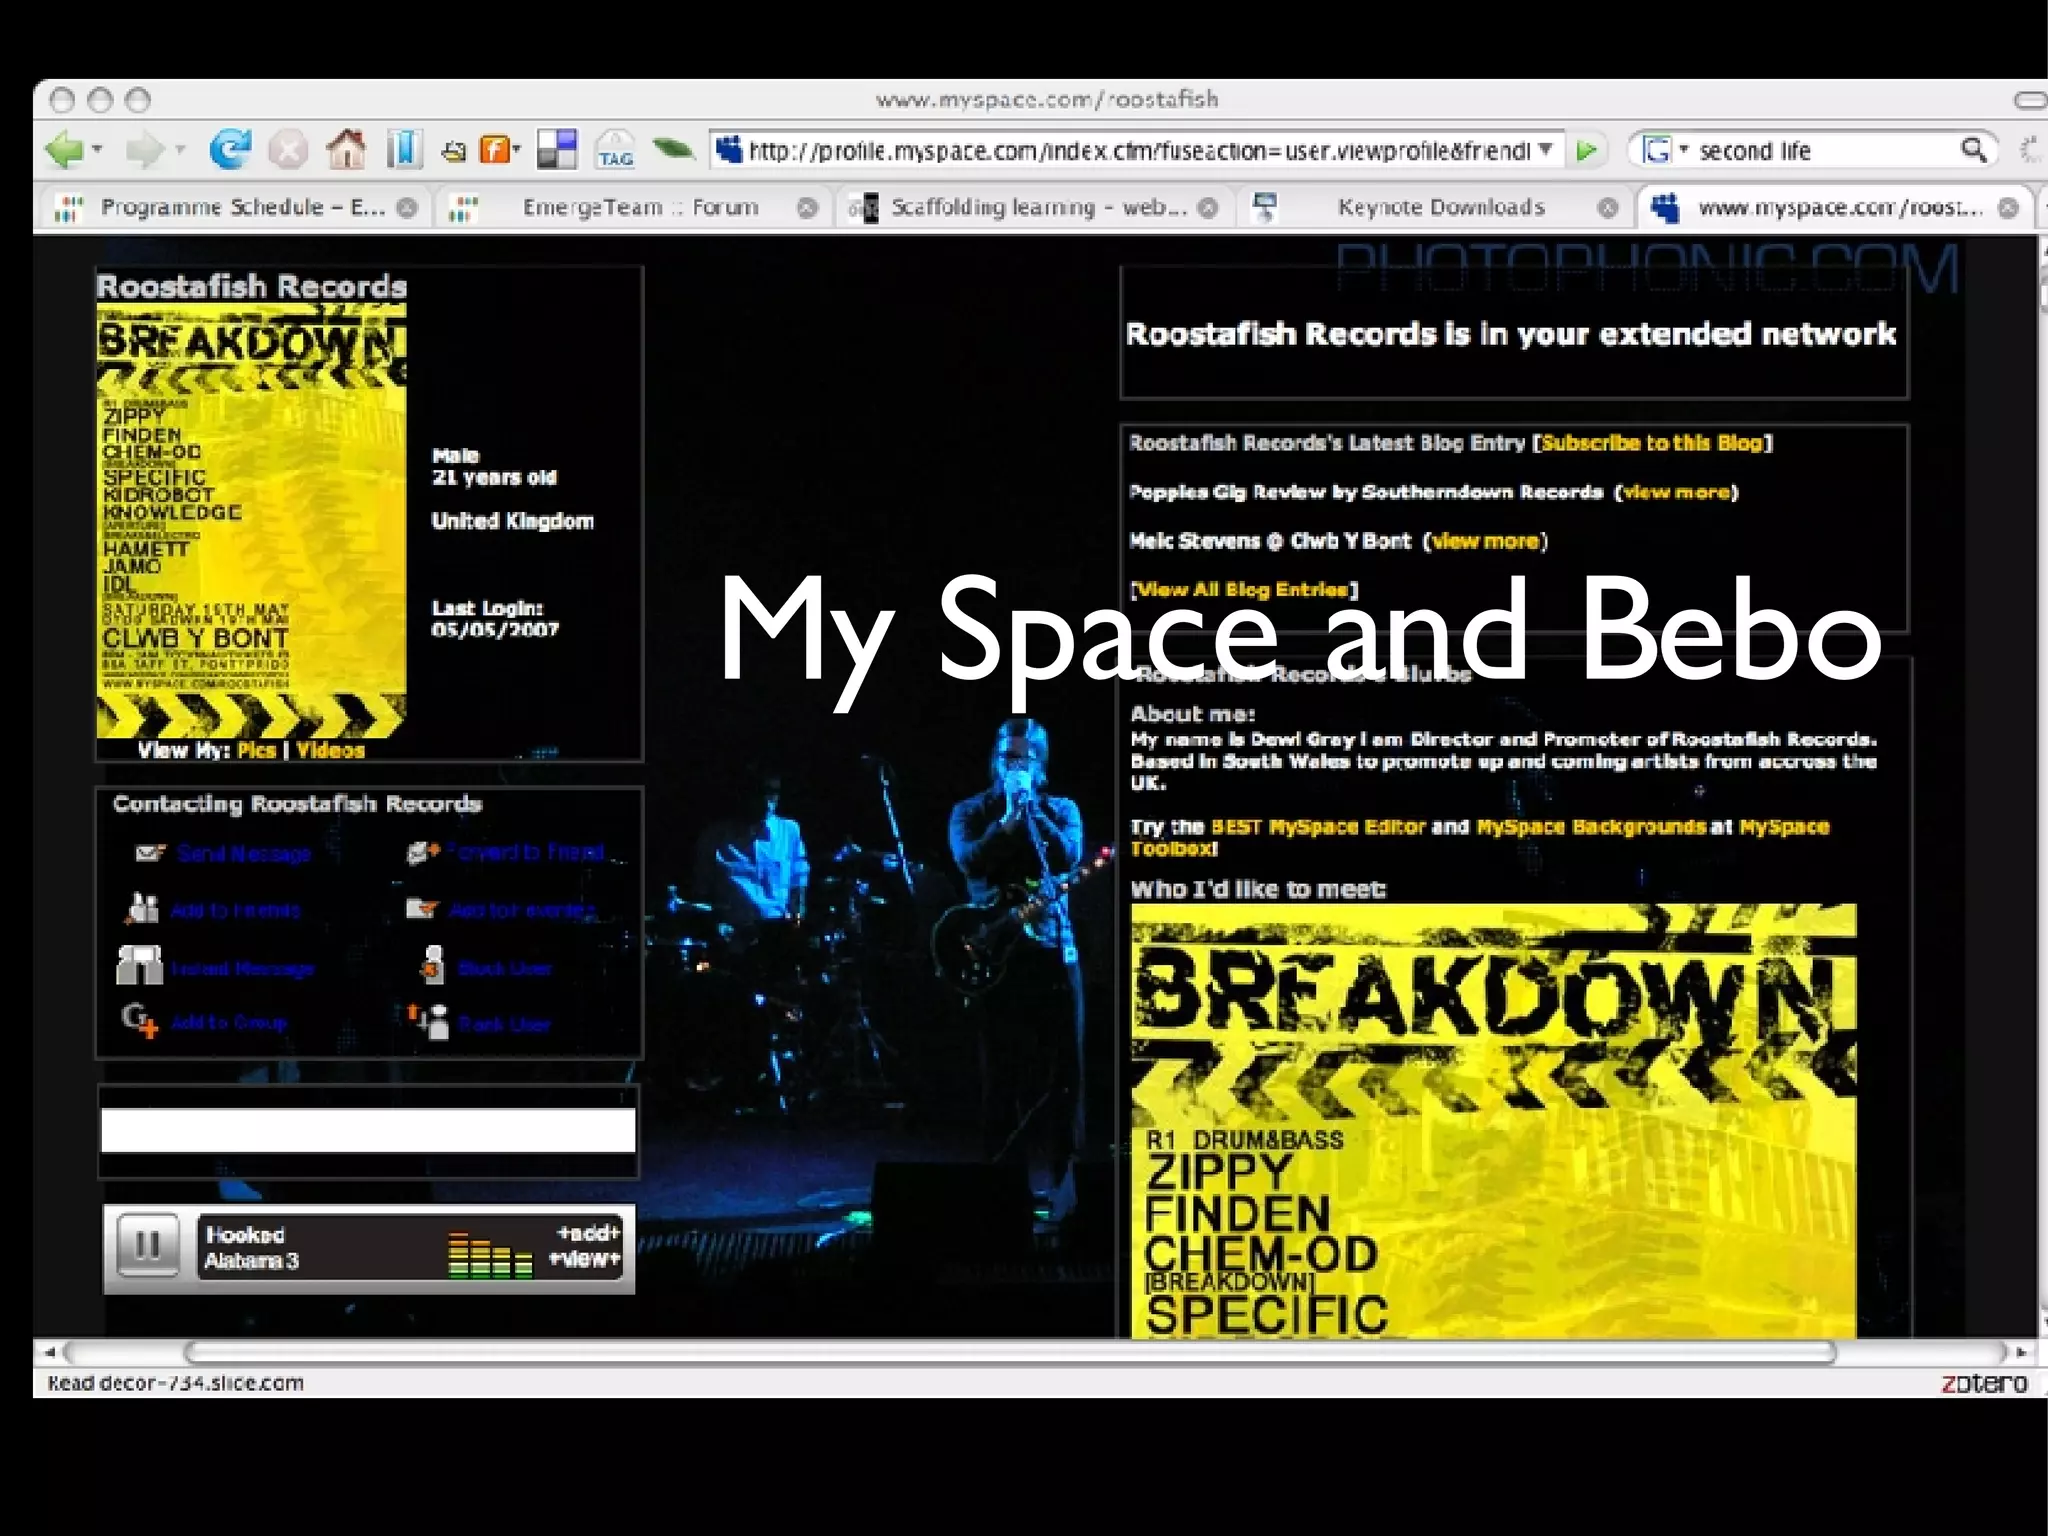Click the Add to Group icon
This screenshot has width=2048, height=1536.
140,1021
